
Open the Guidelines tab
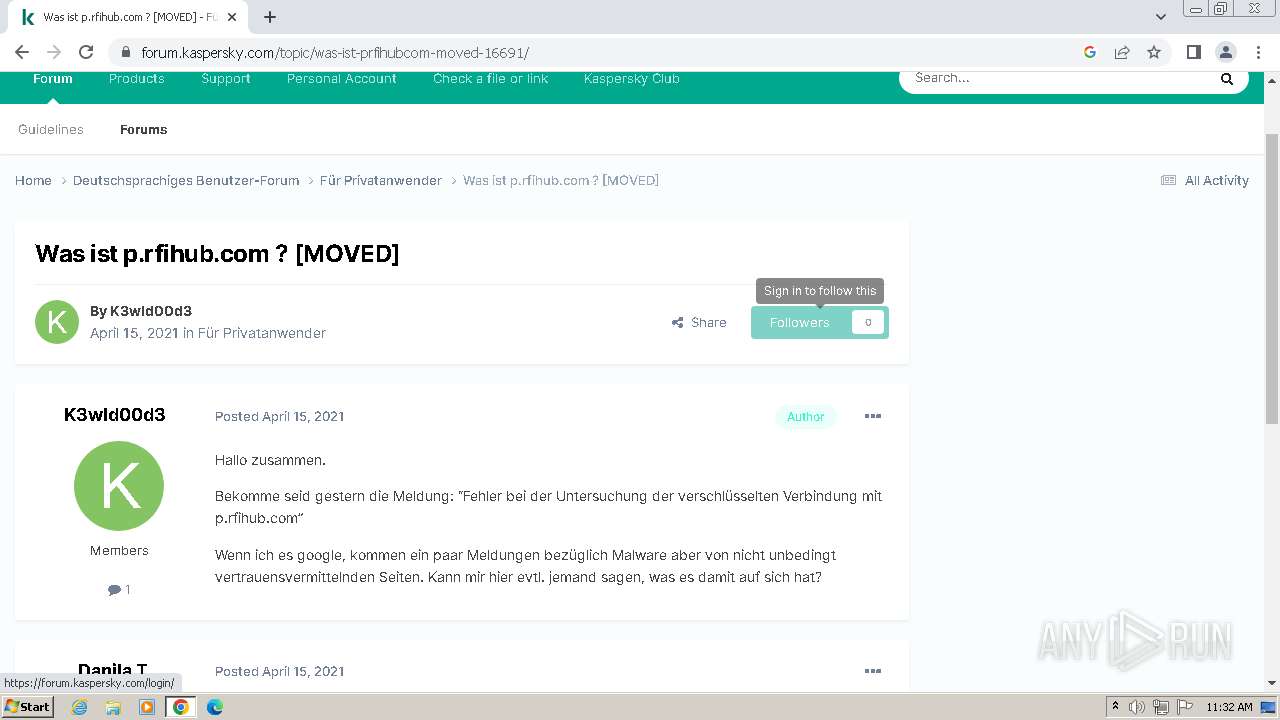click(51, 130)
